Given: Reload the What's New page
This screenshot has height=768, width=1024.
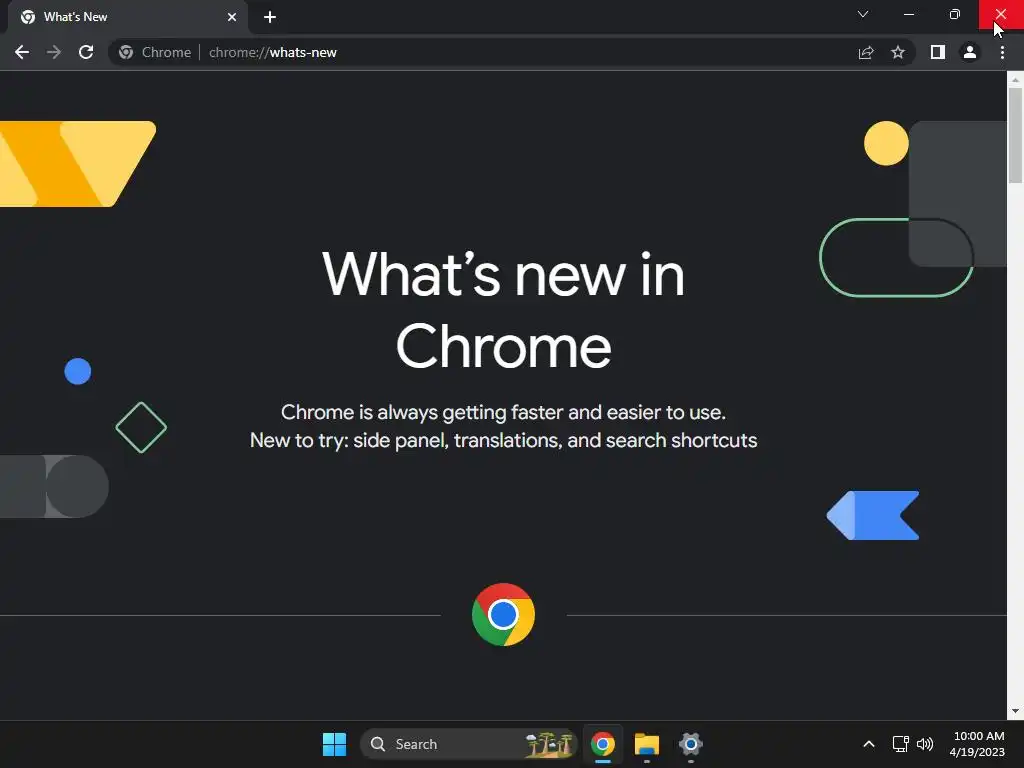Looking at the screenshot, I should [86, 52].
